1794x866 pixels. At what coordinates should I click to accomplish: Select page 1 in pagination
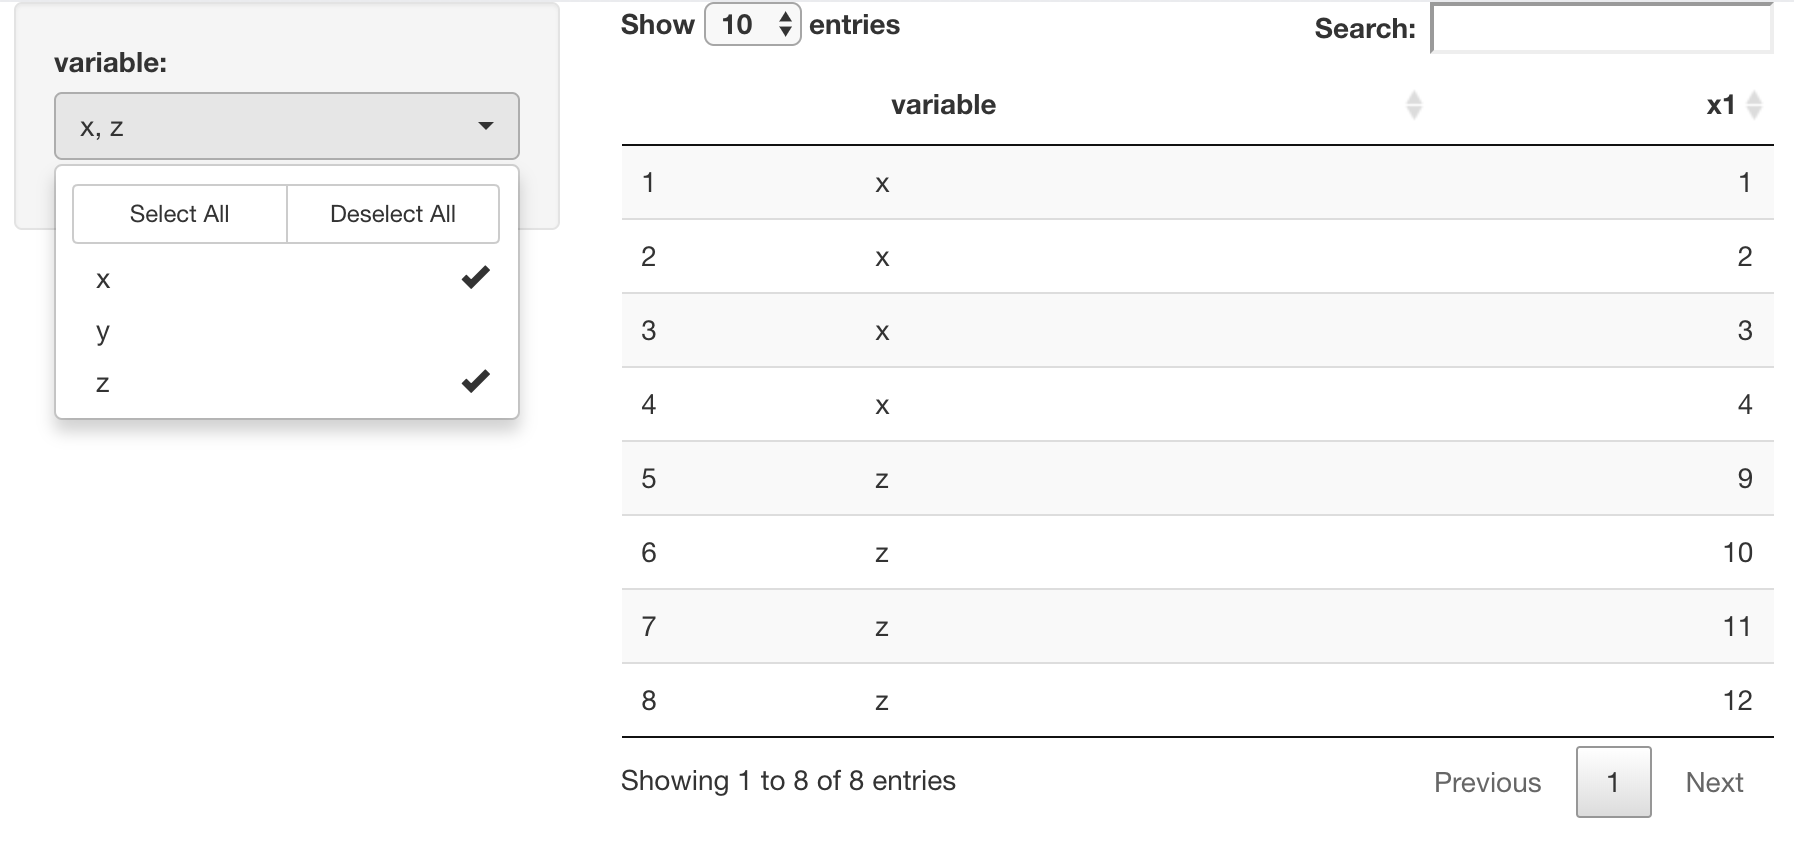(1613, 782)
